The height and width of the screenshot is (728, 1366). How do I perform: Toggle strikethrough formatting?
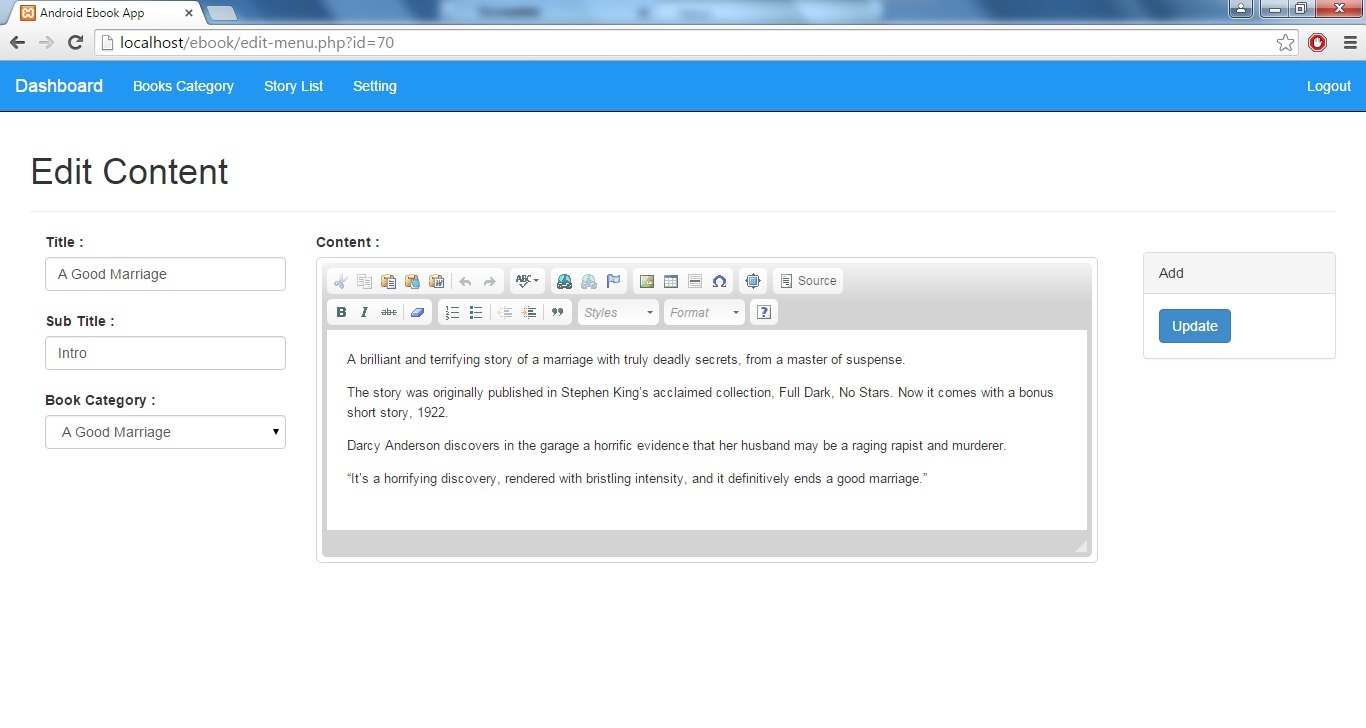pos(389,312)
